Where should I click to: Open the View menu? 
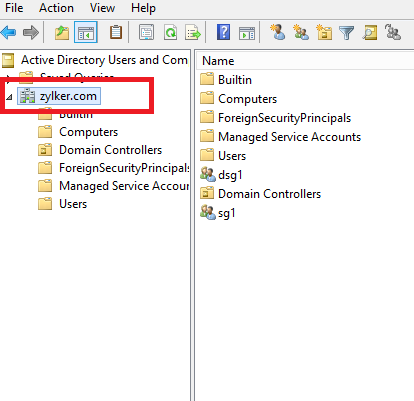click(102, 8)
